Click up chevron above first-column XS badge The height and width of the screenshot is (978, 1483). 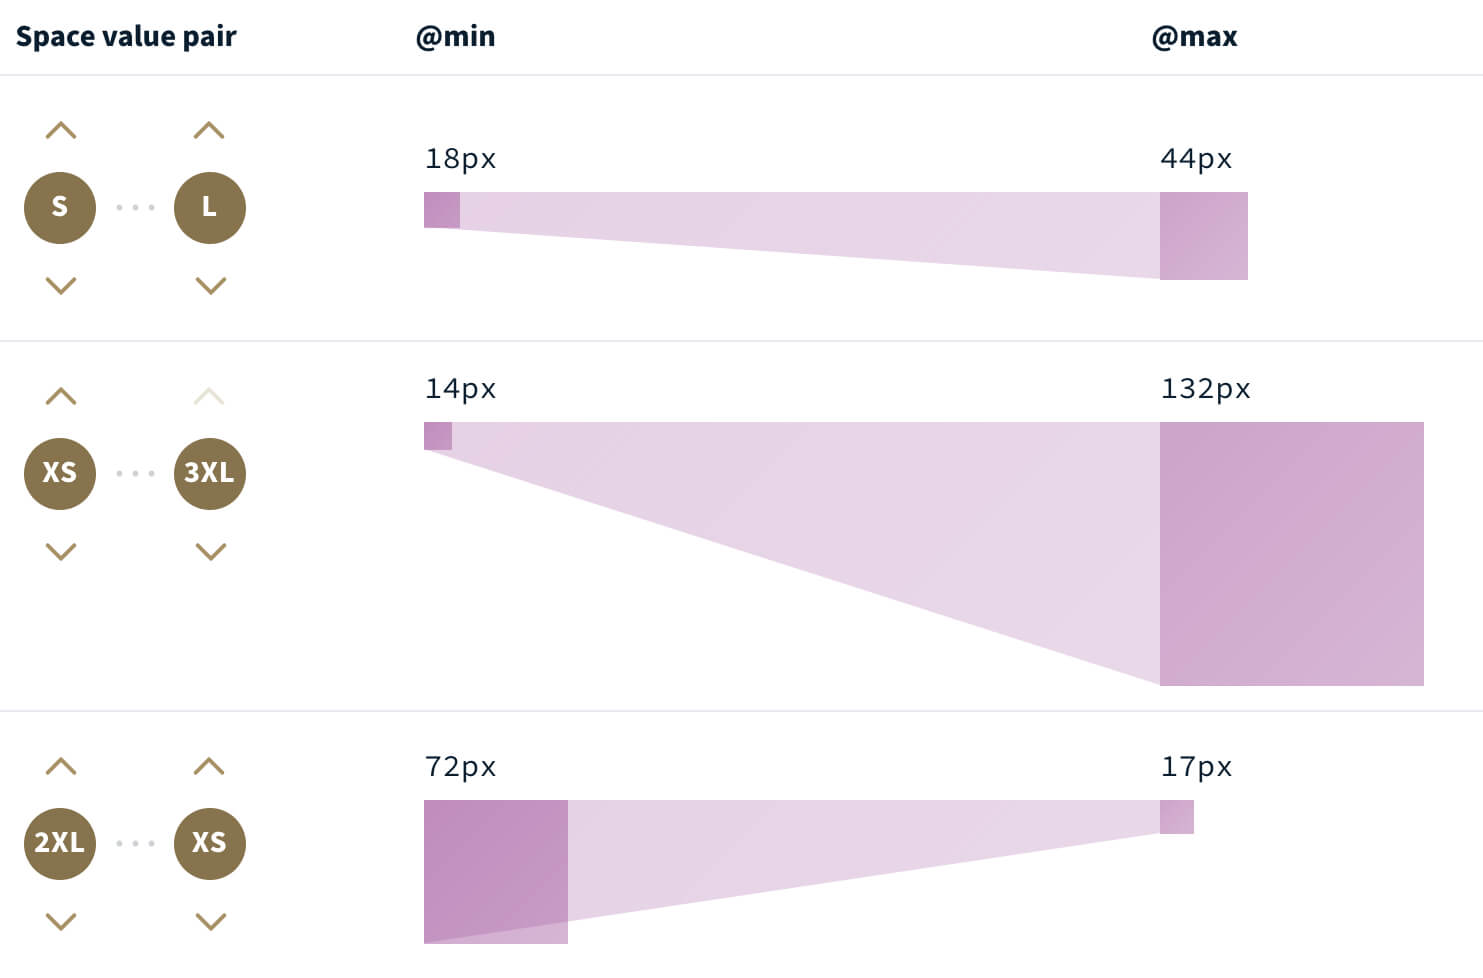point(61,397)
